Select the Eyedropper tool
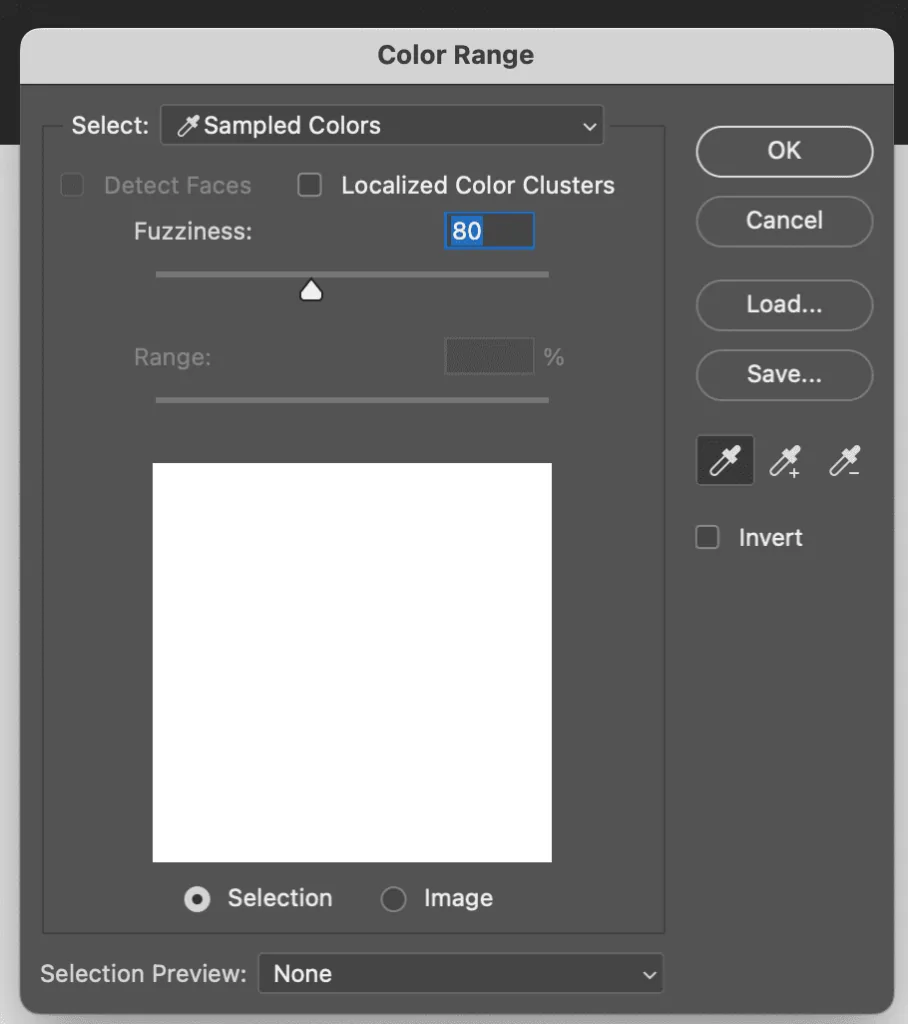This screenshot has height=1024, width=908. (x=725, y=460)
